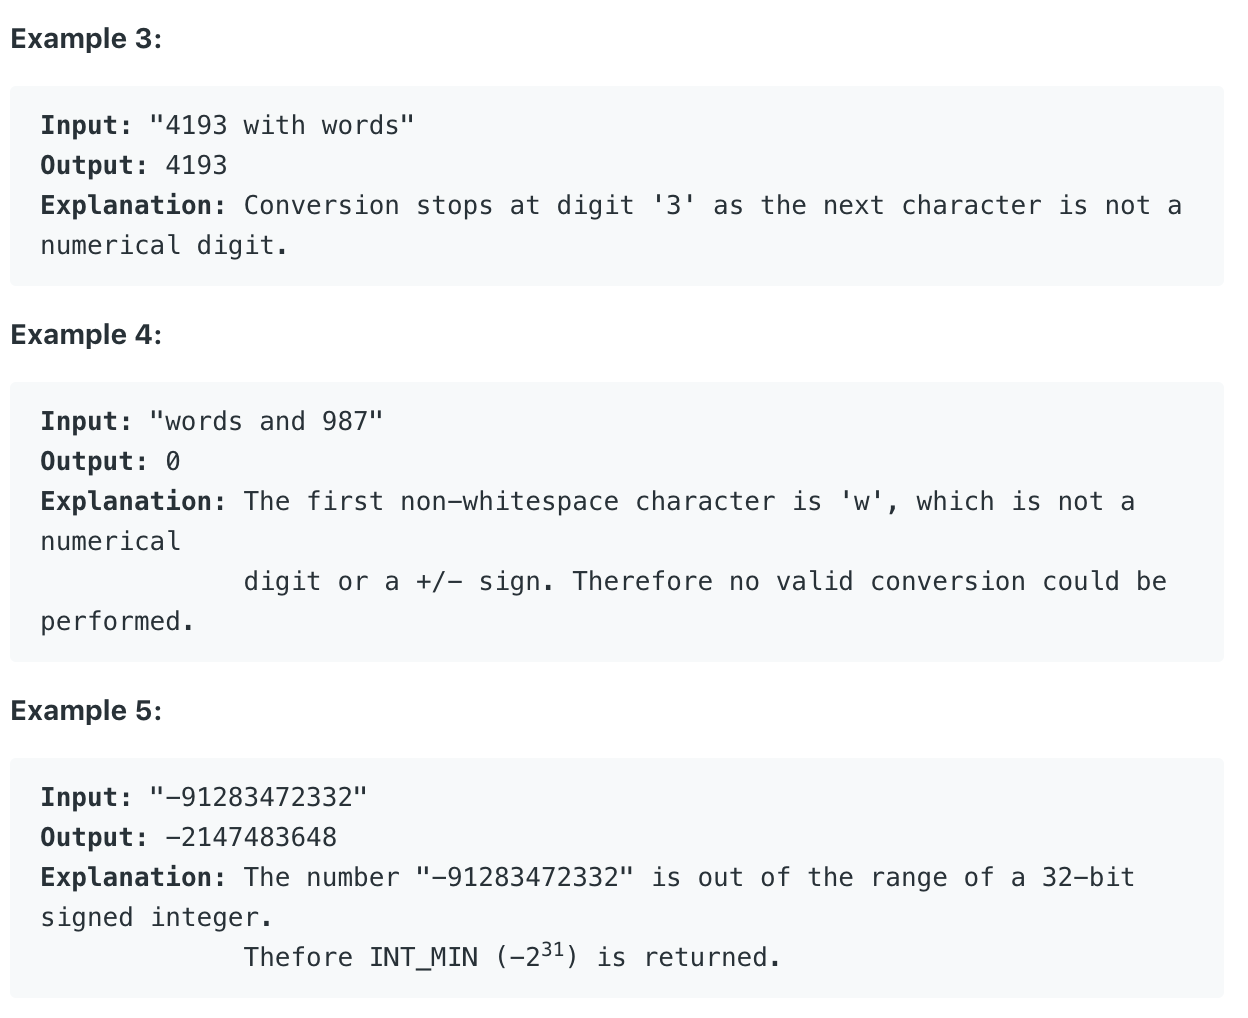
Task: Click the "32-bit" text in Example 5 explanation
Action: click(1088, 878)
